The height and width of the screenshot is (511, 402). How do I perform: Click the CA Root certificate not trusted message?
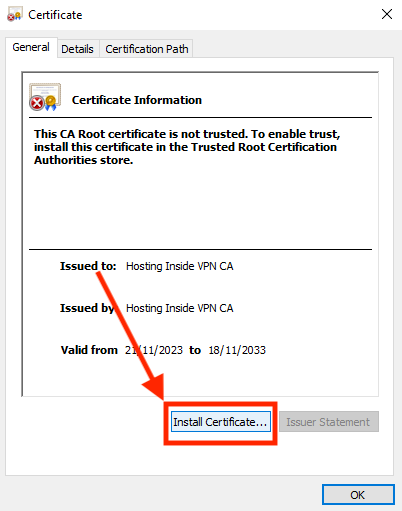pyautogui.click(x=187, y=147)
